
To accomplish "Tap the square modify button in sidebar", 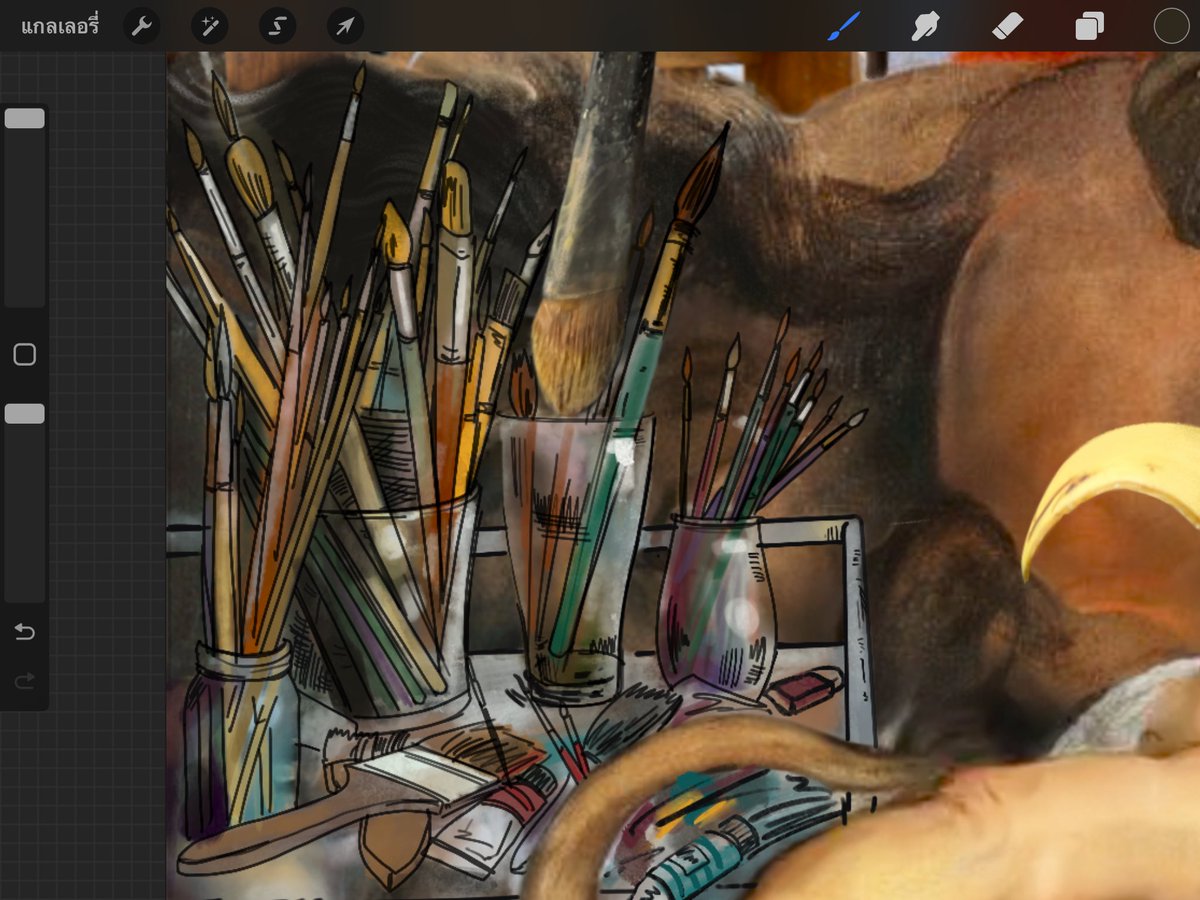I will 24,355.
